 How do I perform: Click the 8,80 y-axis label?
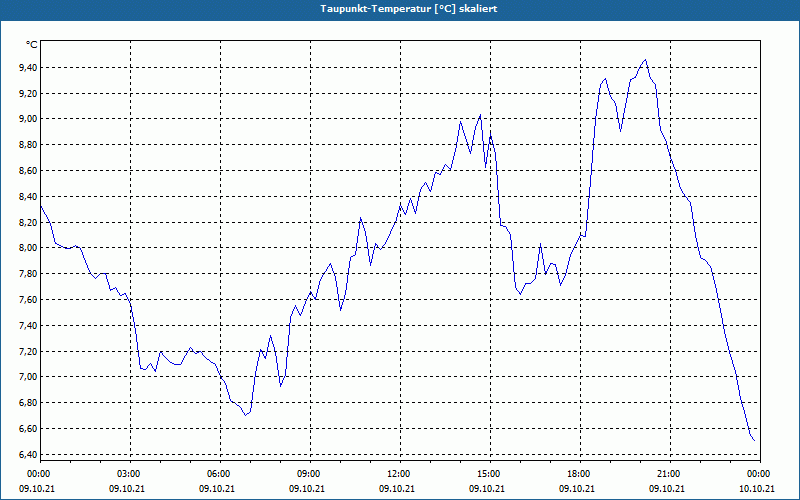click(29, 145)
